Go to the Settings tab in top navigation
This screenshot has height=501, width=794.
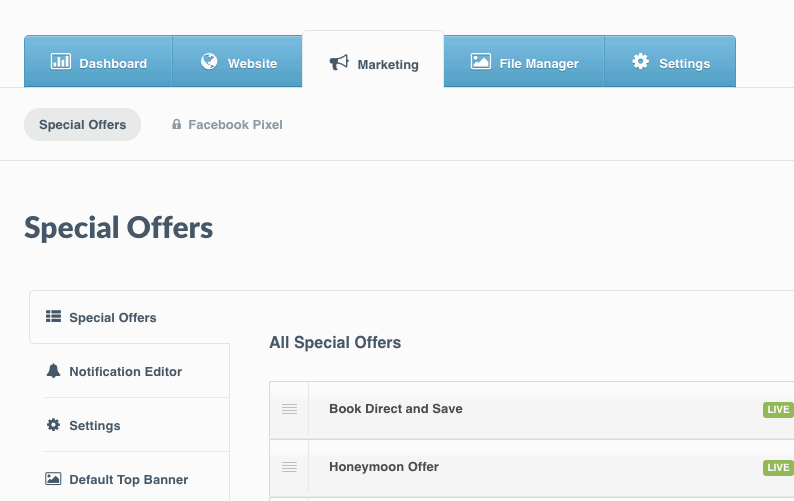(x=670, y=61)
